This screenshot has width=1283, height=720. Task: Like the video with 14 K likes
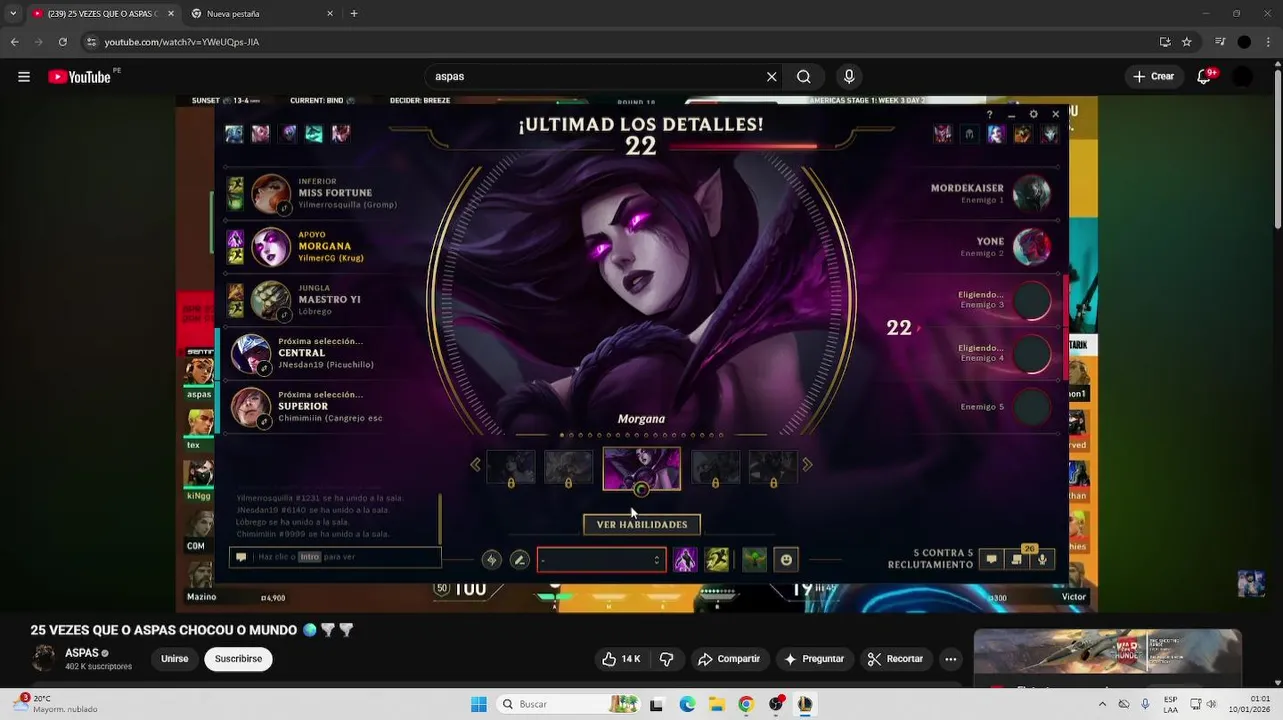(620, 659)
